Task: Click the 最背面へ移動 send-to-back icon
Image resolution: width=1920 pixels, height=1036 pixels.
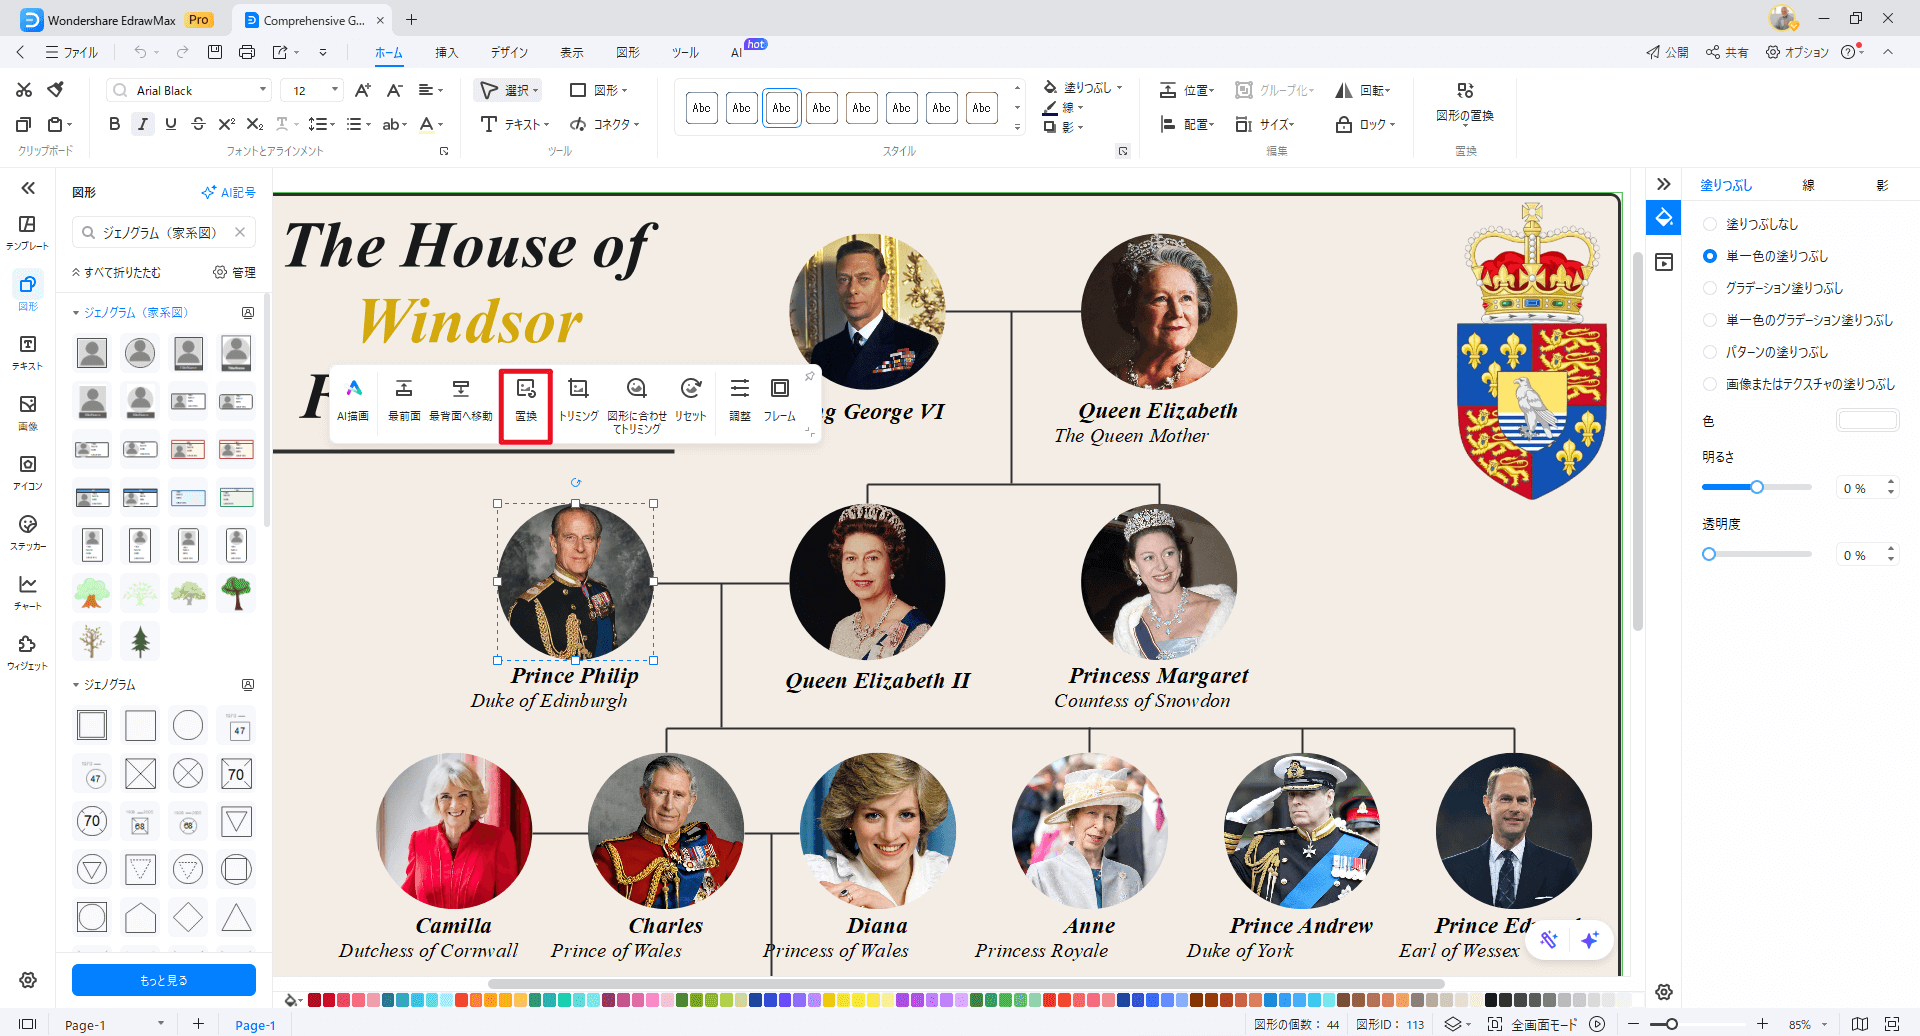Action: click(x=461, y=399)
